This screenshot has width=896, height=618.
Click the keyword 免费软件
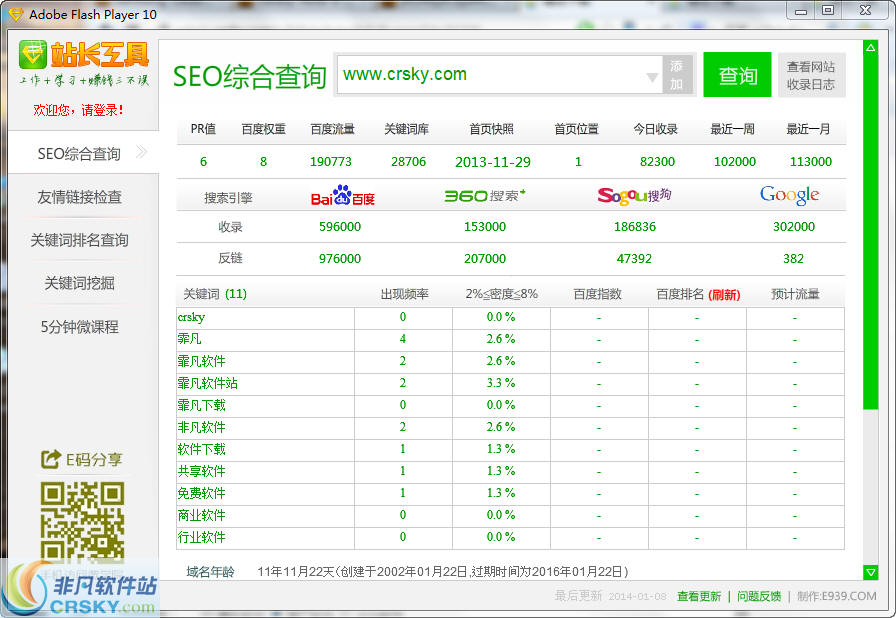201,493
